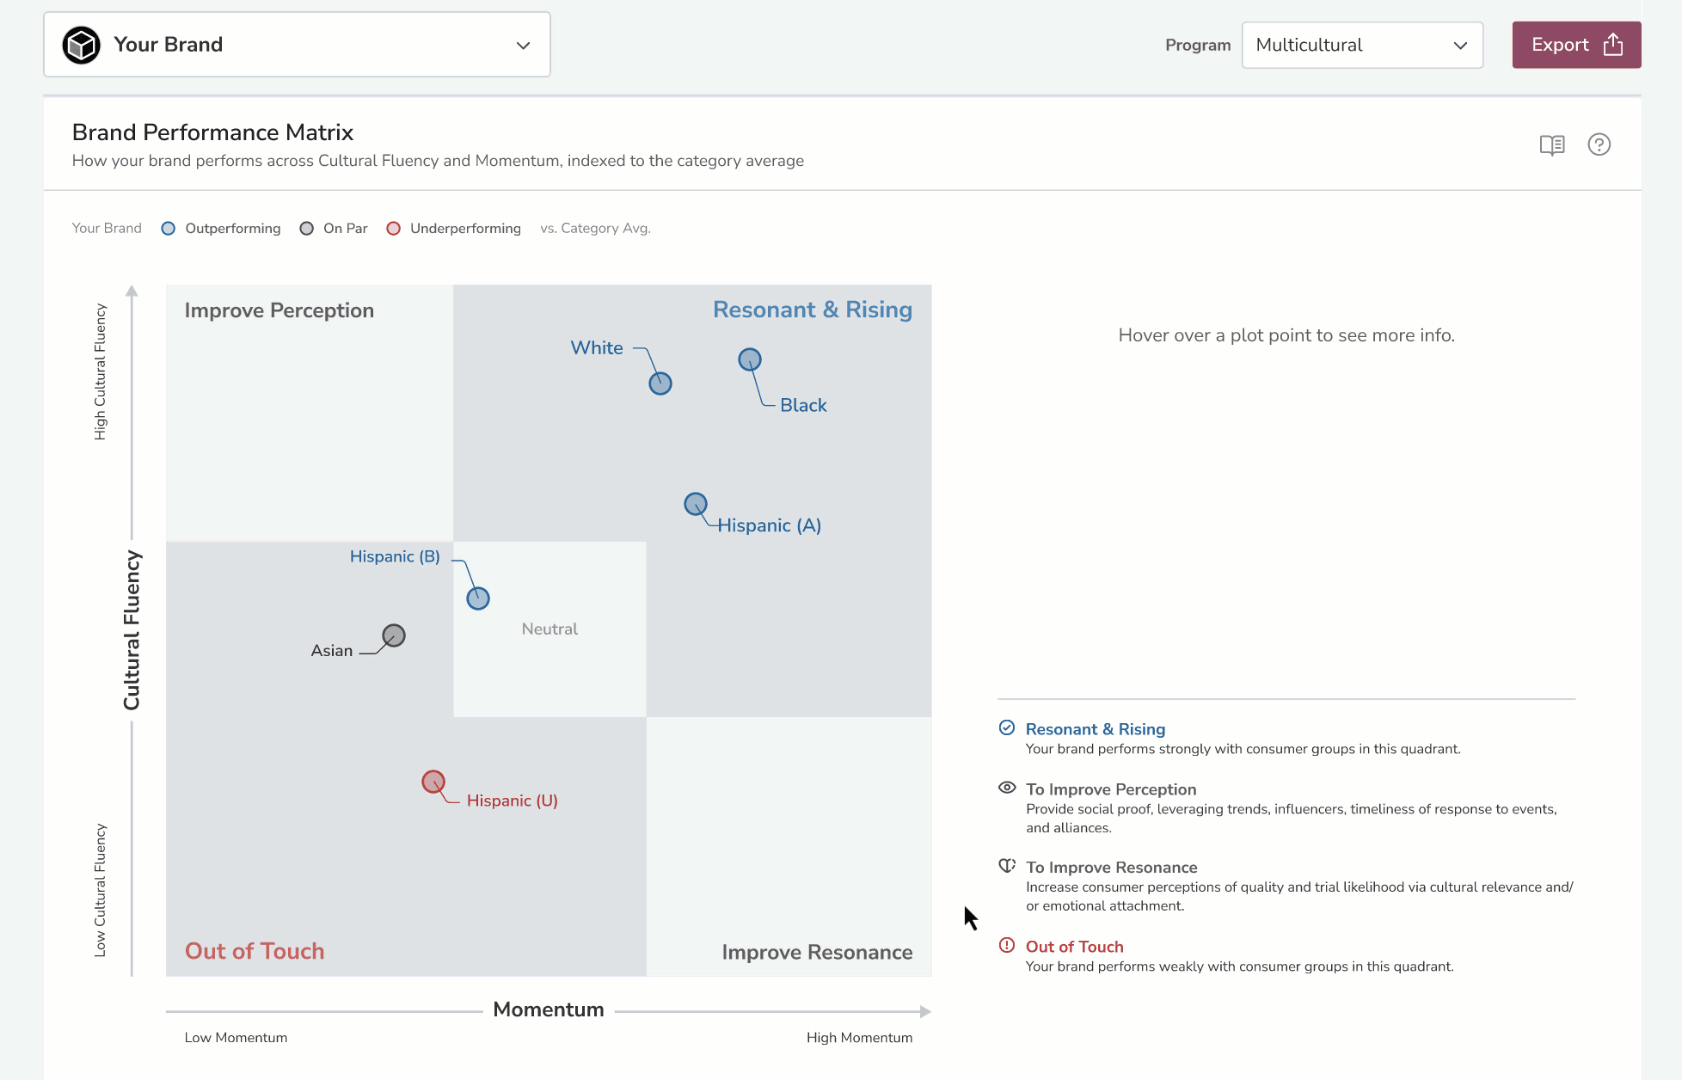This screenshot has height=1080, width=1682.
Task: Click the Improve Resonance quadrant title
Action: pos(817,952)
